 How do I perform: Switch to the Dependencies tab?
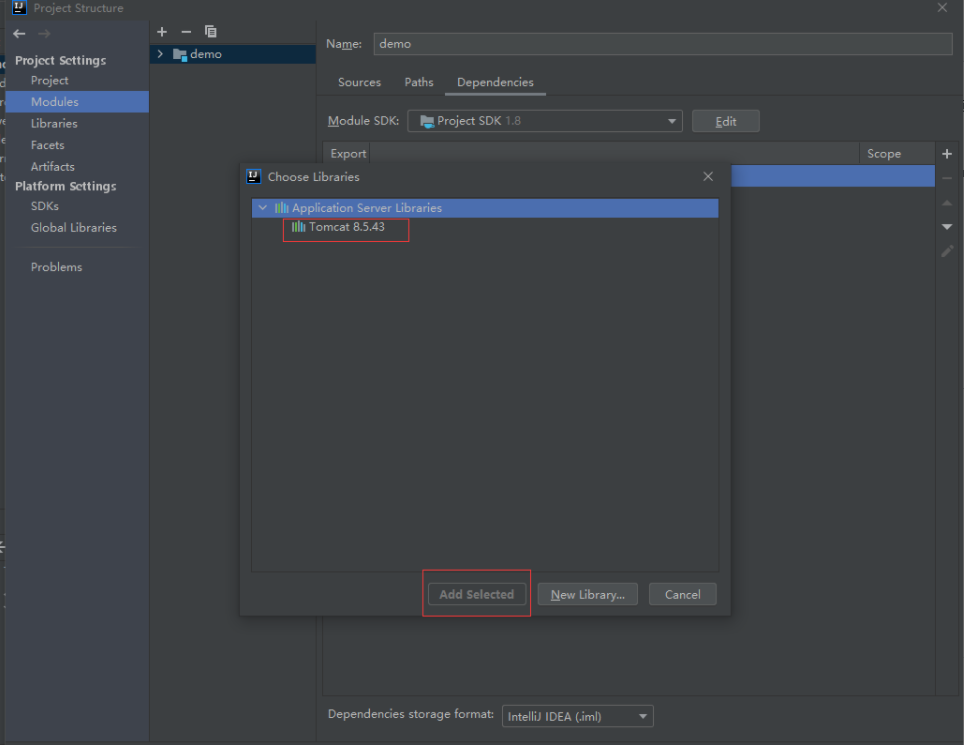point(495,82)
